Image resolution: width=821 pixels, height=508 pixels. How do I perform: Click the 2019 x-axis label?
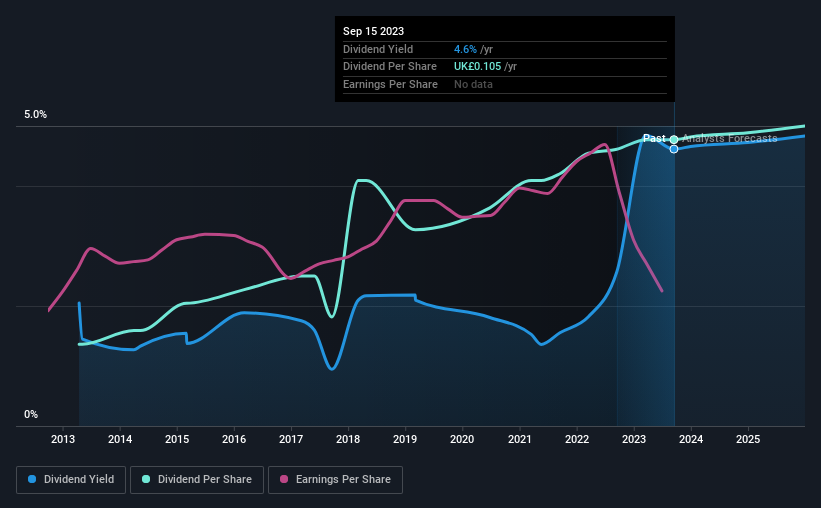point(405,439)
